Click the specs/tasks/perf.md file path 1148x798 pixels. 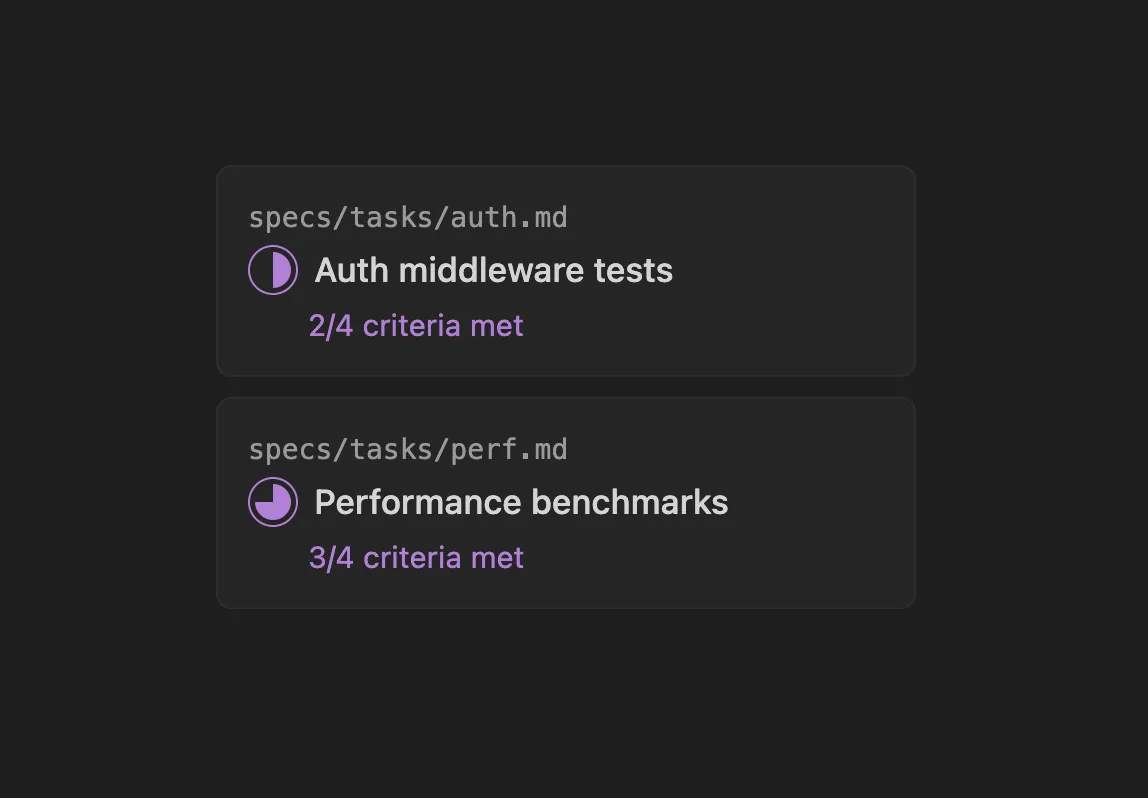click(x=408, y=449)
